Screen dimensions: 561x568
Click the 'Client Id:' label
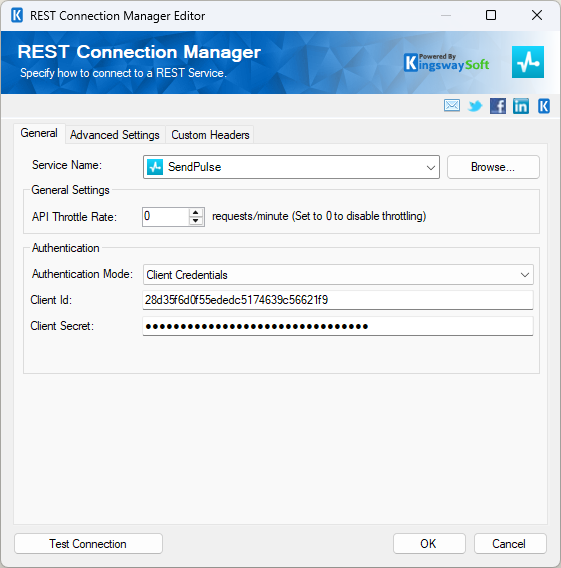[x=51, y=300]
